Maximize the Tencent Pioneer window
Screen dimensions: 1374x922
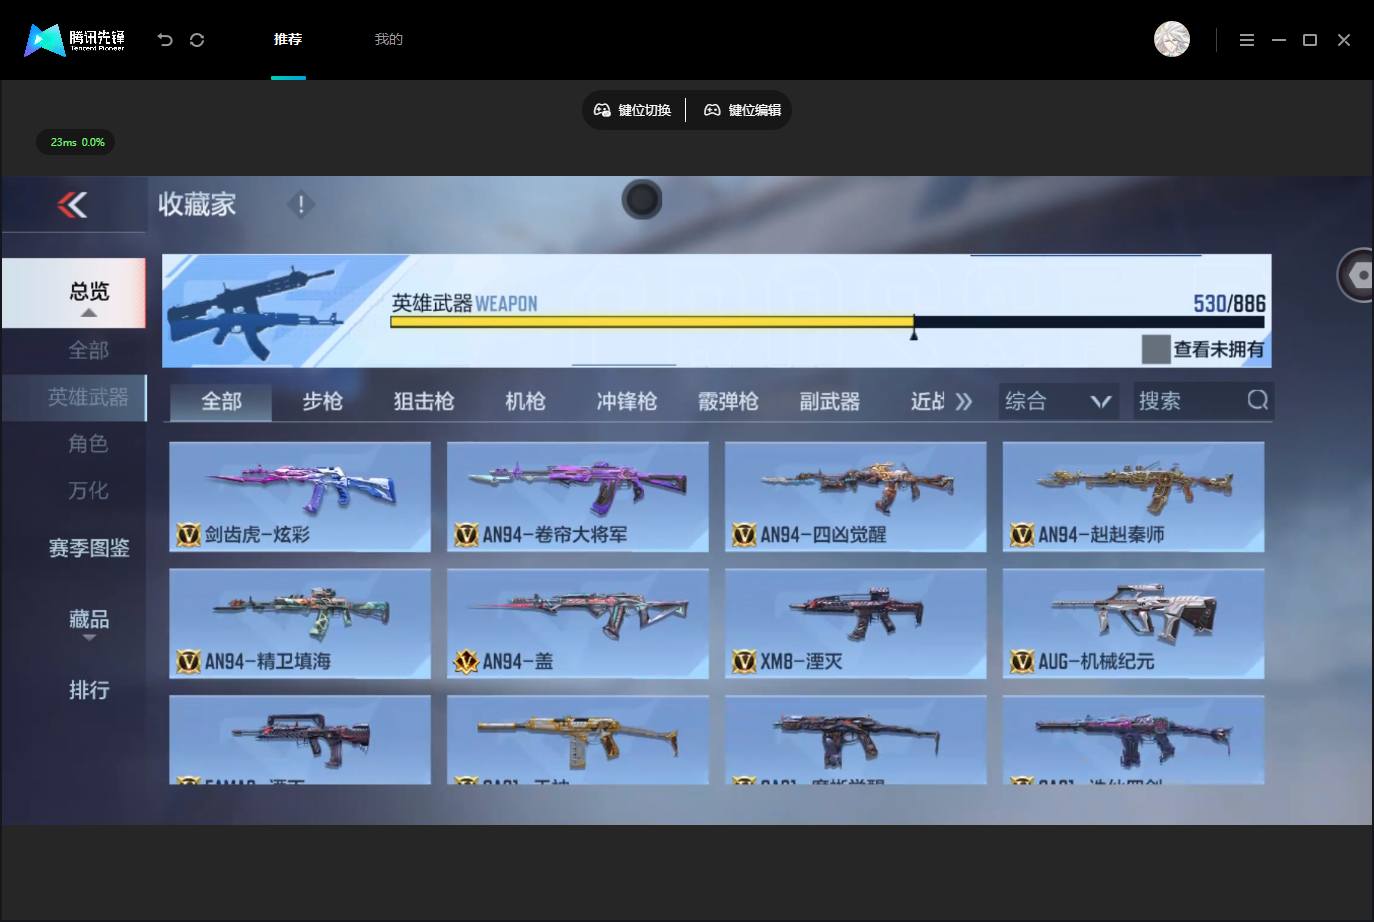tap(1310, 40)
